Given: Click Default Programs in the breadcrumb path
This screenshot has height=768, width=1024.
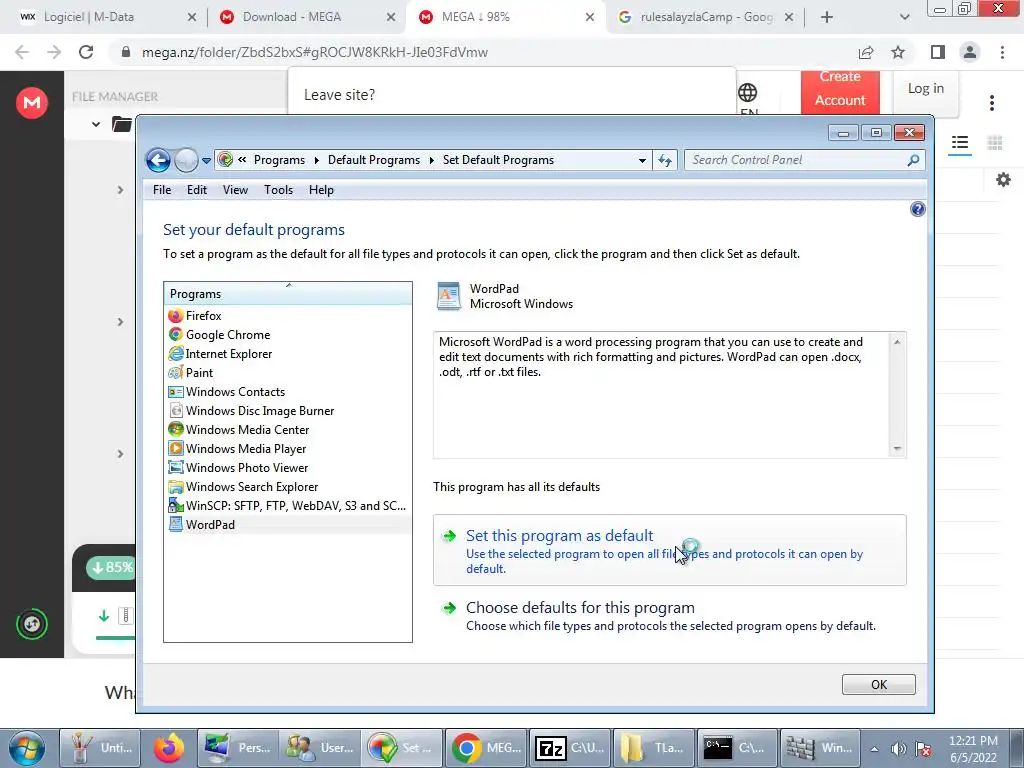Looking at the screenshot, I should (374, 160).
